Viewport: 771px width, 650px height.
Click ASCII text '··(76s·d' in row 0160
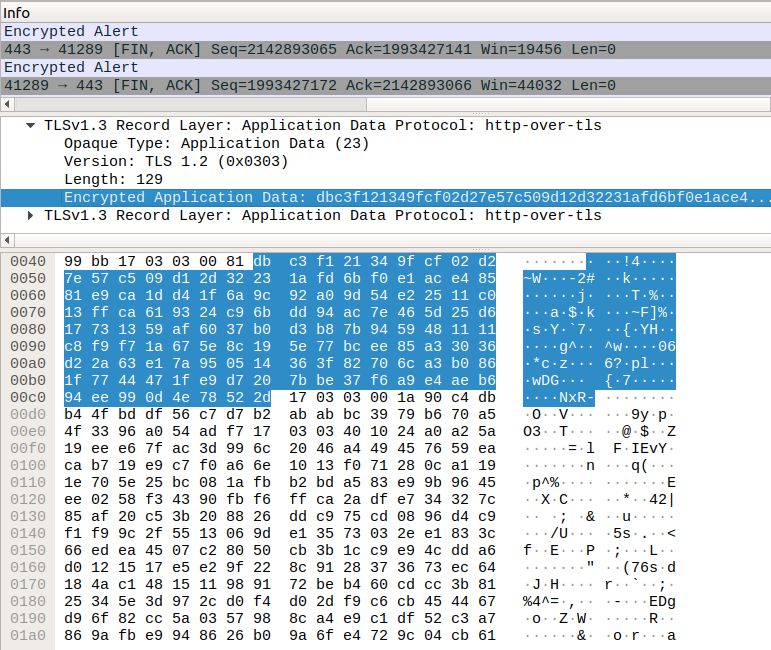click(640, 567)
